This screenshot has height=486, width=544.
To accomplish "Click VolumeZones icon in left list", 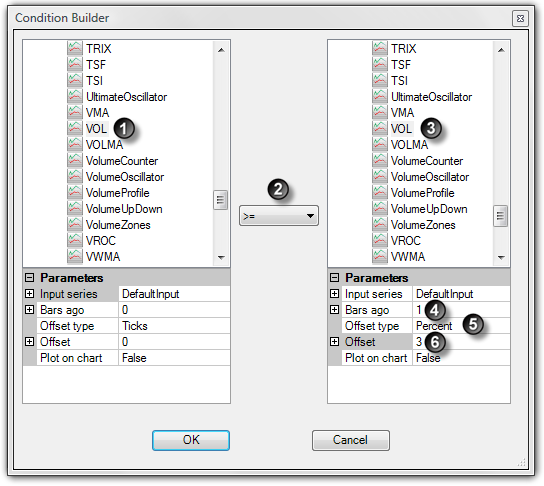I will tap(75, 224).
